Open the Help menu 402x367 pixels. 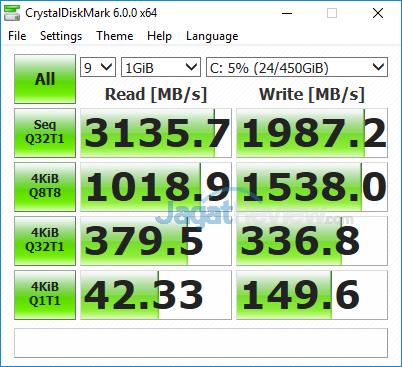[x=159, y=36]
